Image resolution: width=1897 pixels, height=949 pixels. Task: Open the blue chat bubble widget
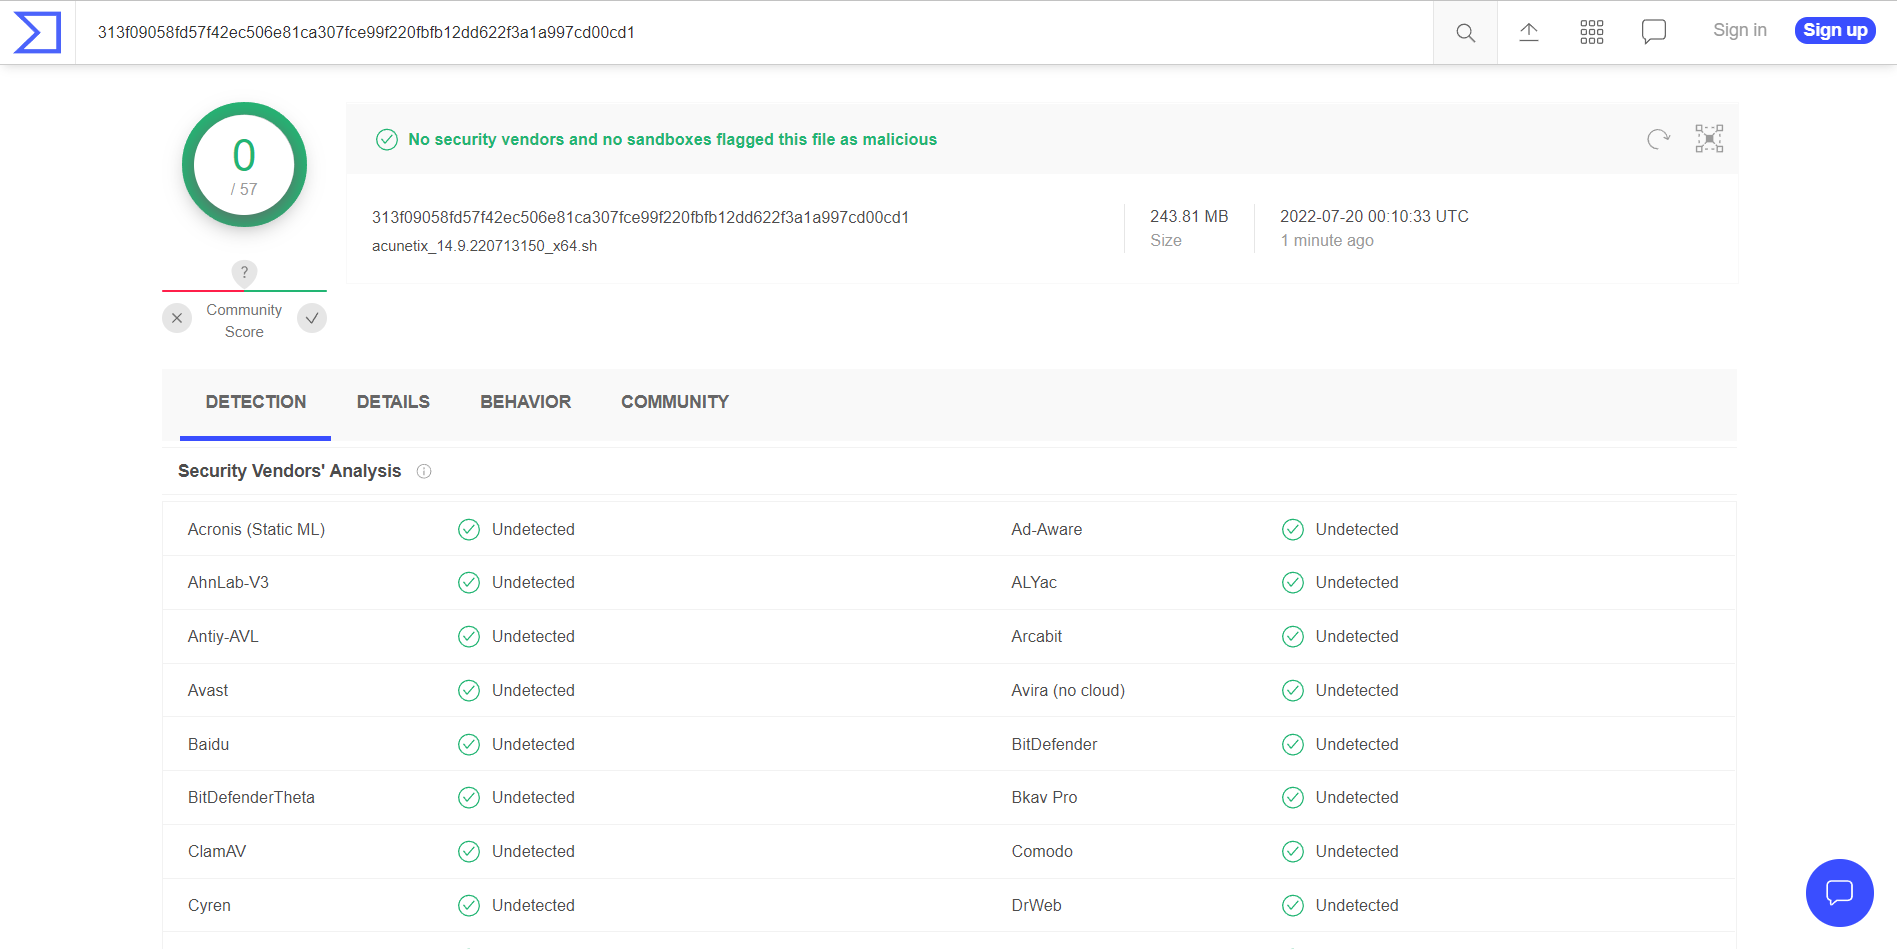[1839, 892]
